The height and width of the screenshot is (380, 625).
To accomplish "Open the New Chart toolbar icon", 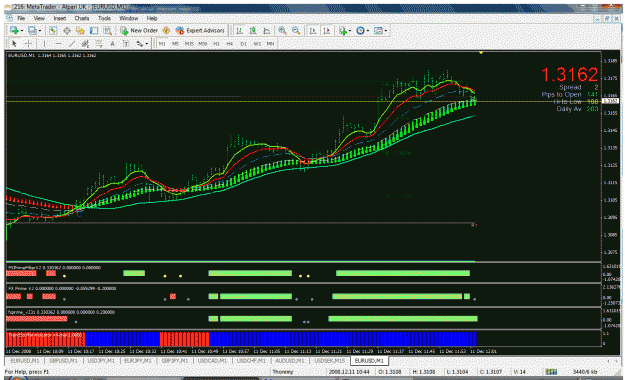I will click(14, 30).
